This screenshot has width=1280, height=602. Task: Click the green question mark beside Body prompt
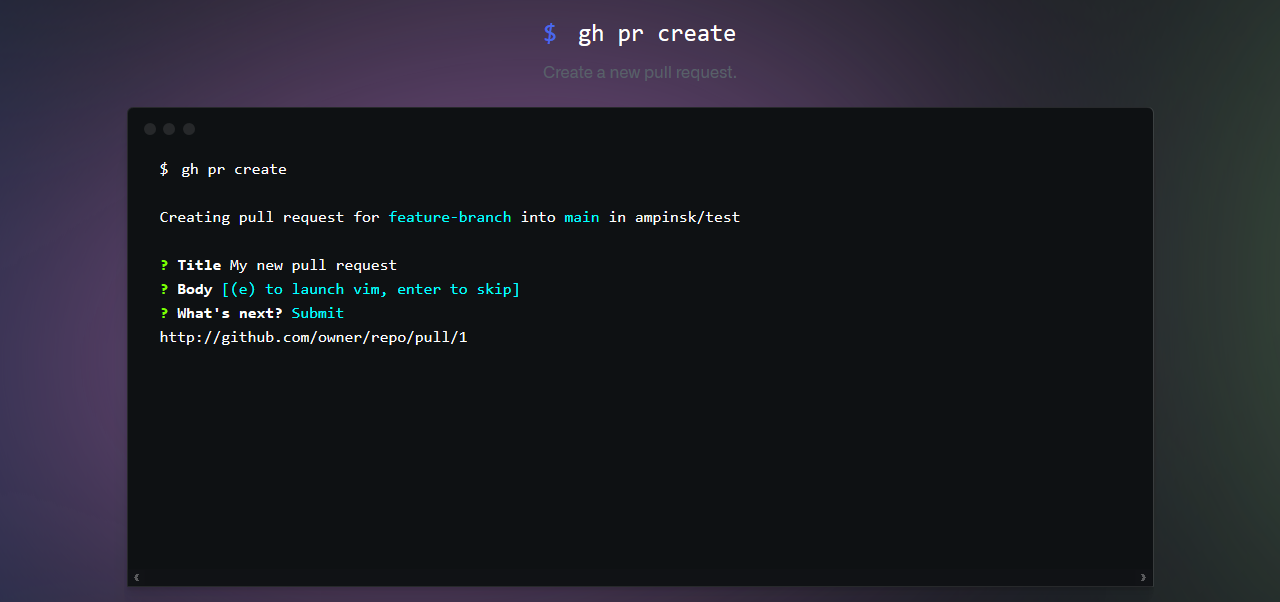click(x=163, y=289)
